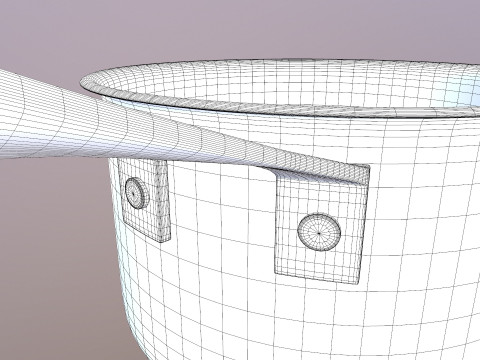Select the small rivet on left bracket

coord(137,193)
